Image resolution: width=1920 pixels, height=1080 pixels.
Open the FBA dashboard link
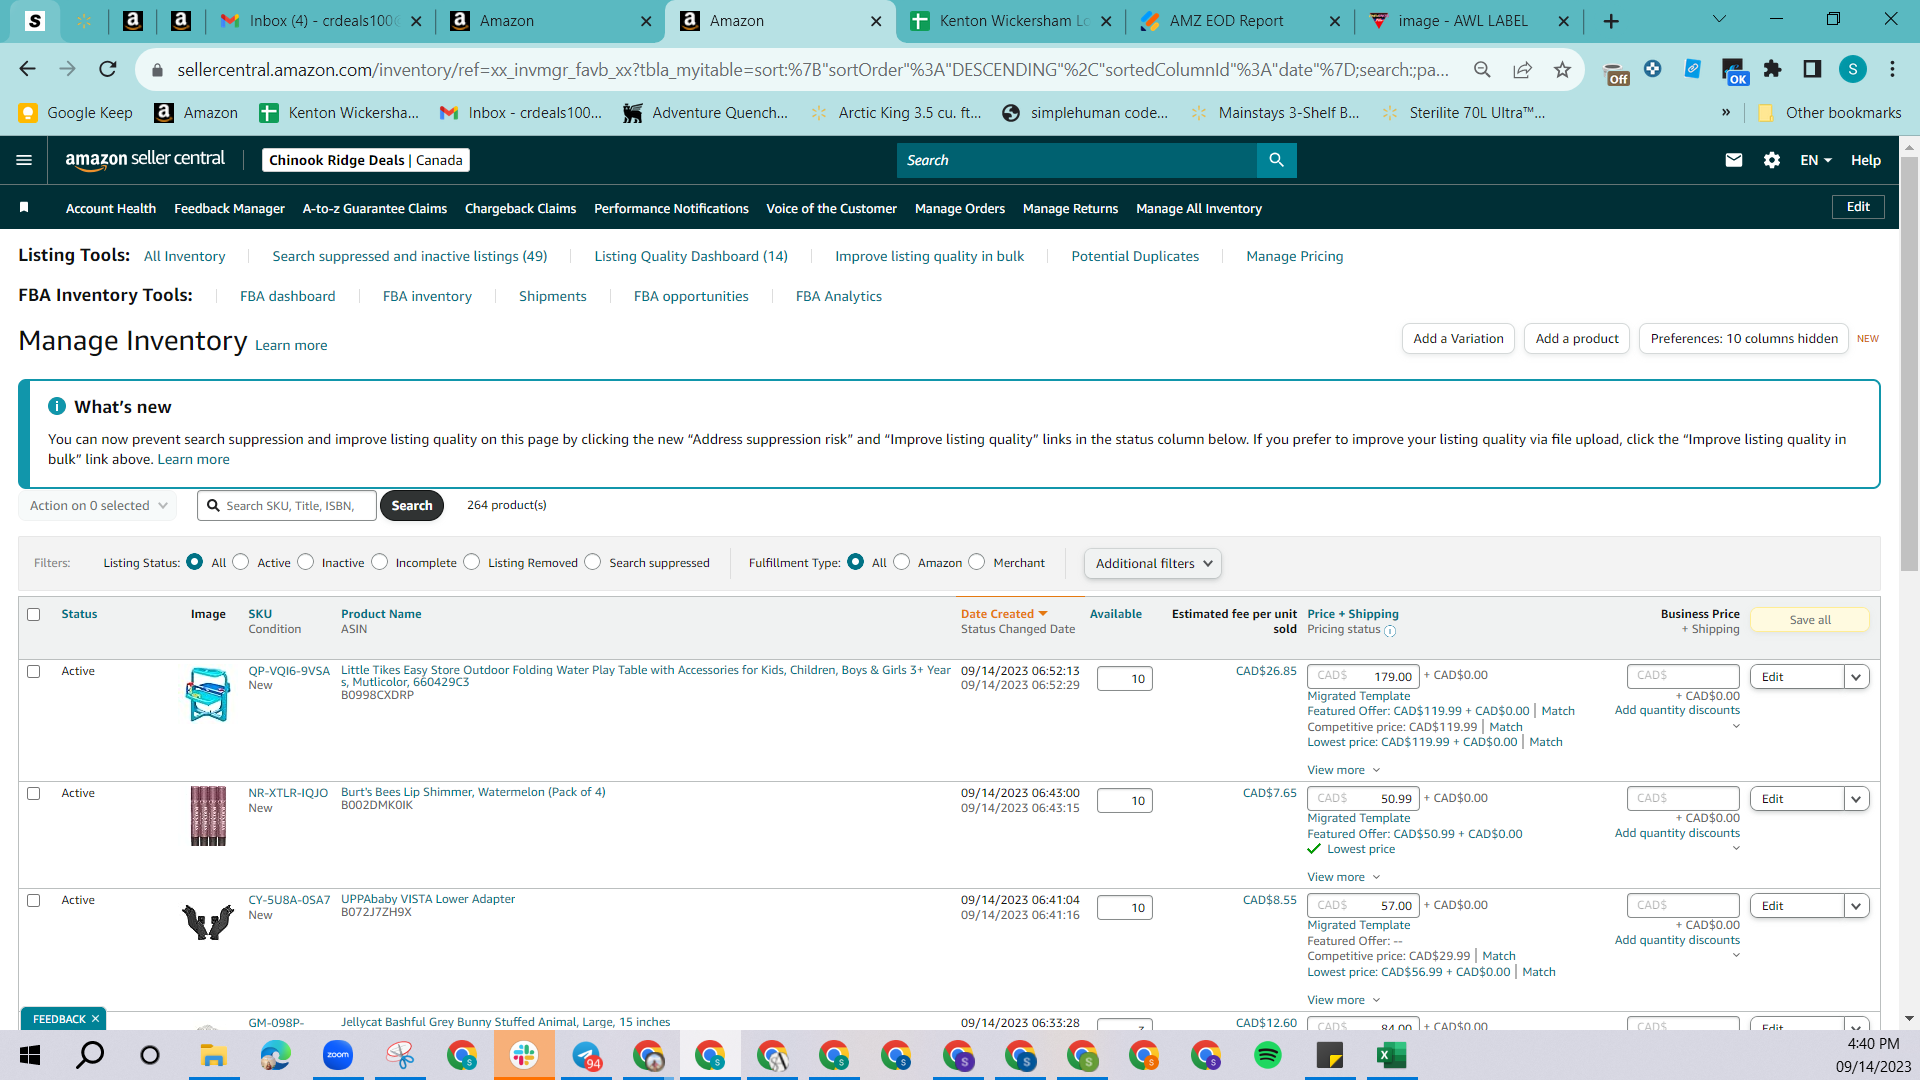point(288,296)
